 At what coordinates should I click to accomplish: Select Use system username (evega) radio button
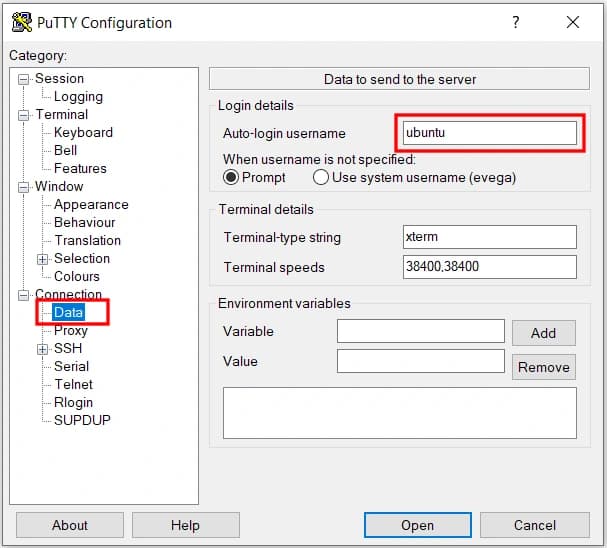(x=321, y=178)
